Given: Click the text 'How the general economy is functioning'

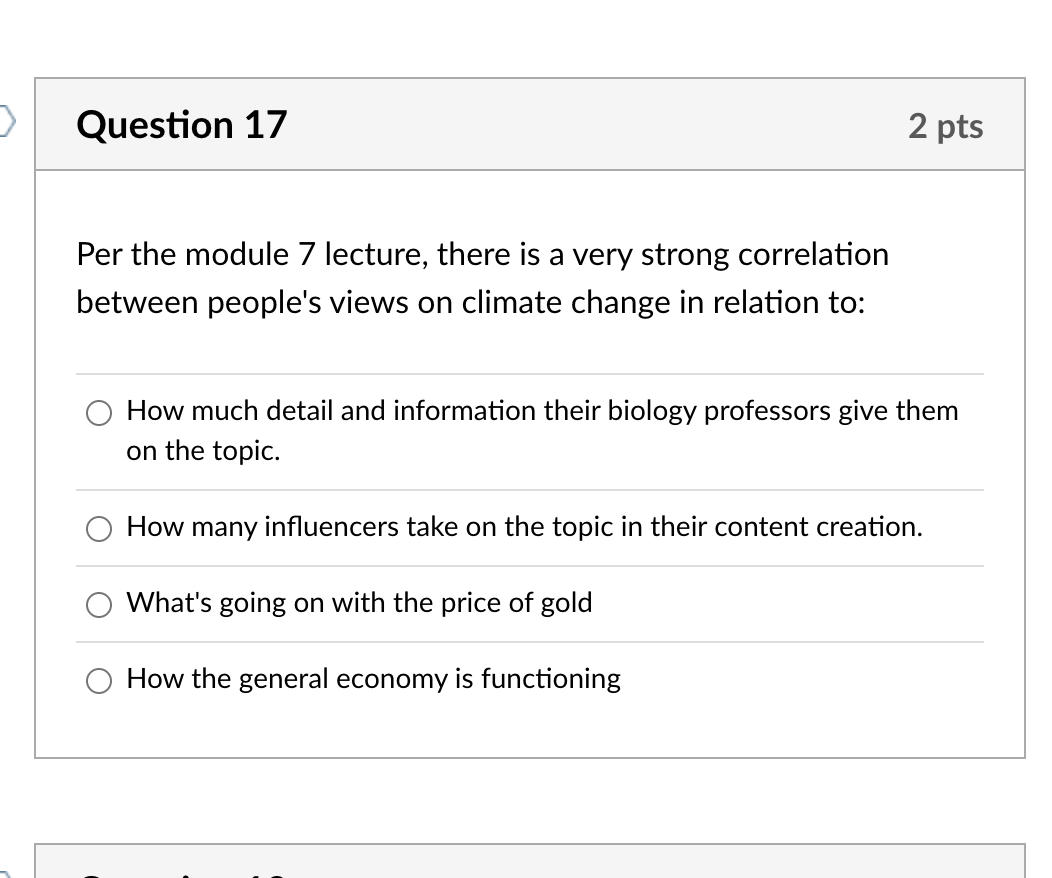Looking at the screenshot, I should click(374, 678).
